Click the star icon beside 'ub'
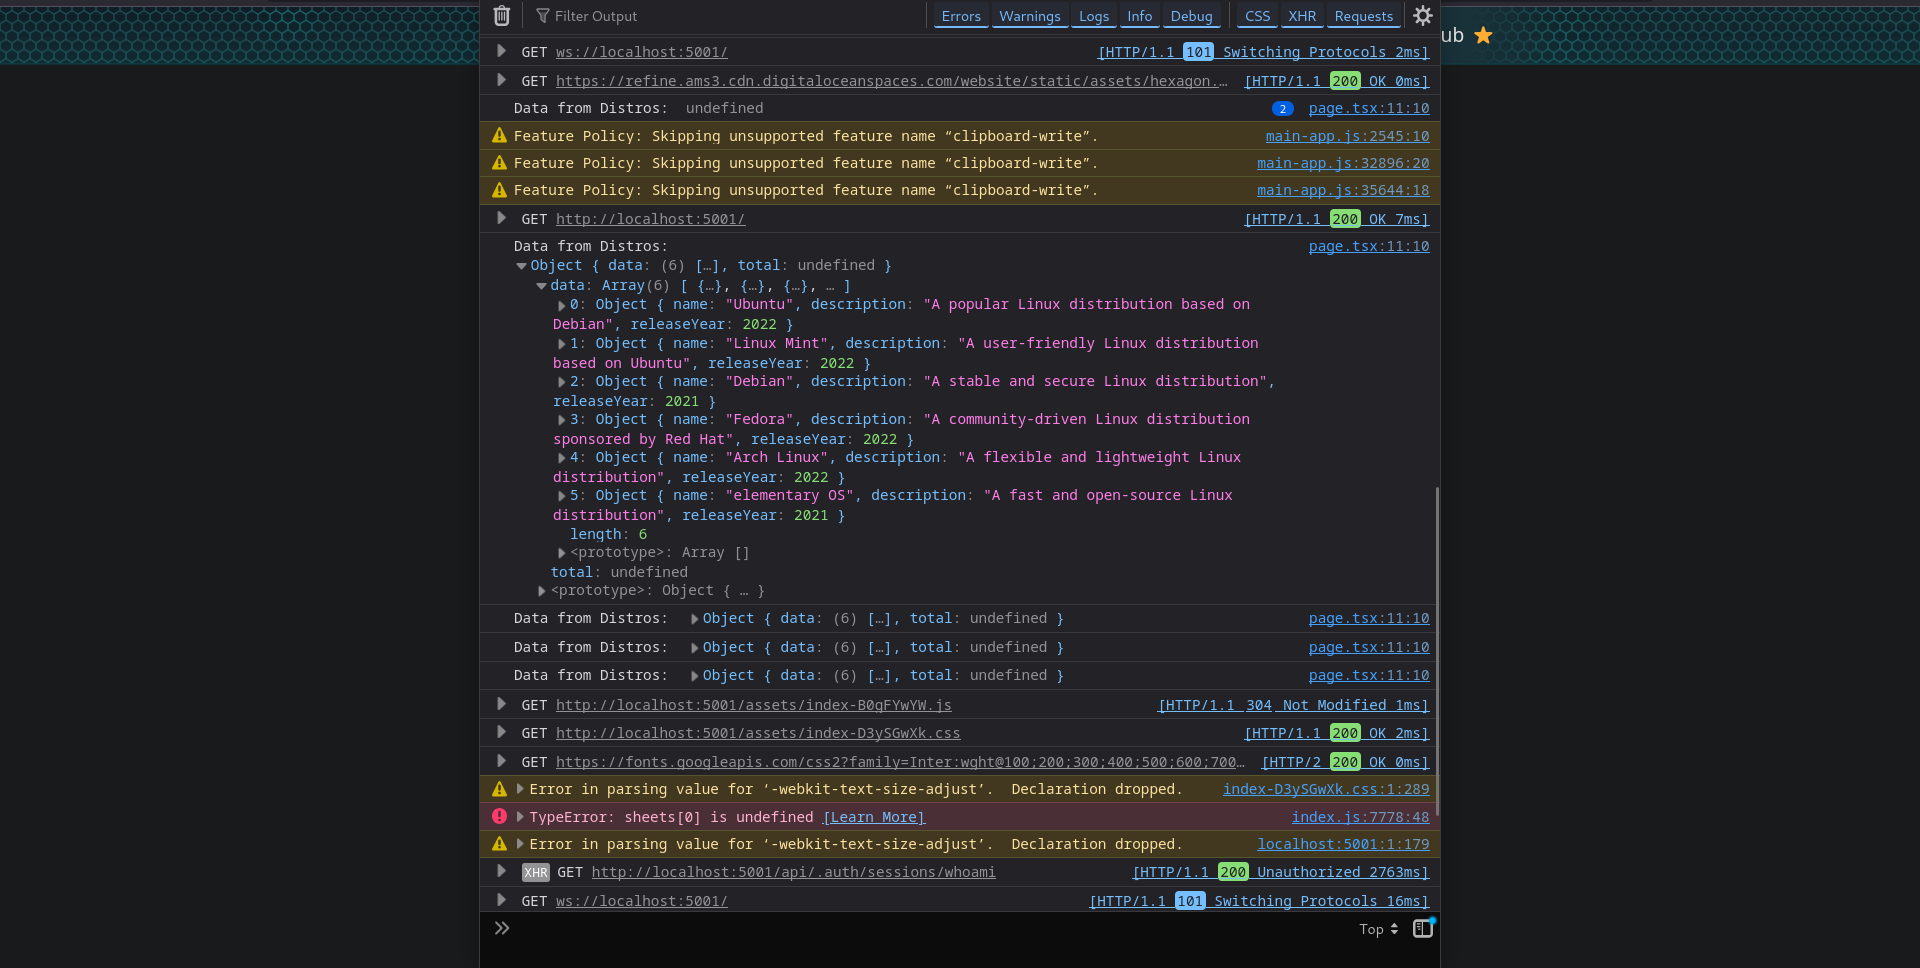1920x968 pixels. click(1483, 36)
